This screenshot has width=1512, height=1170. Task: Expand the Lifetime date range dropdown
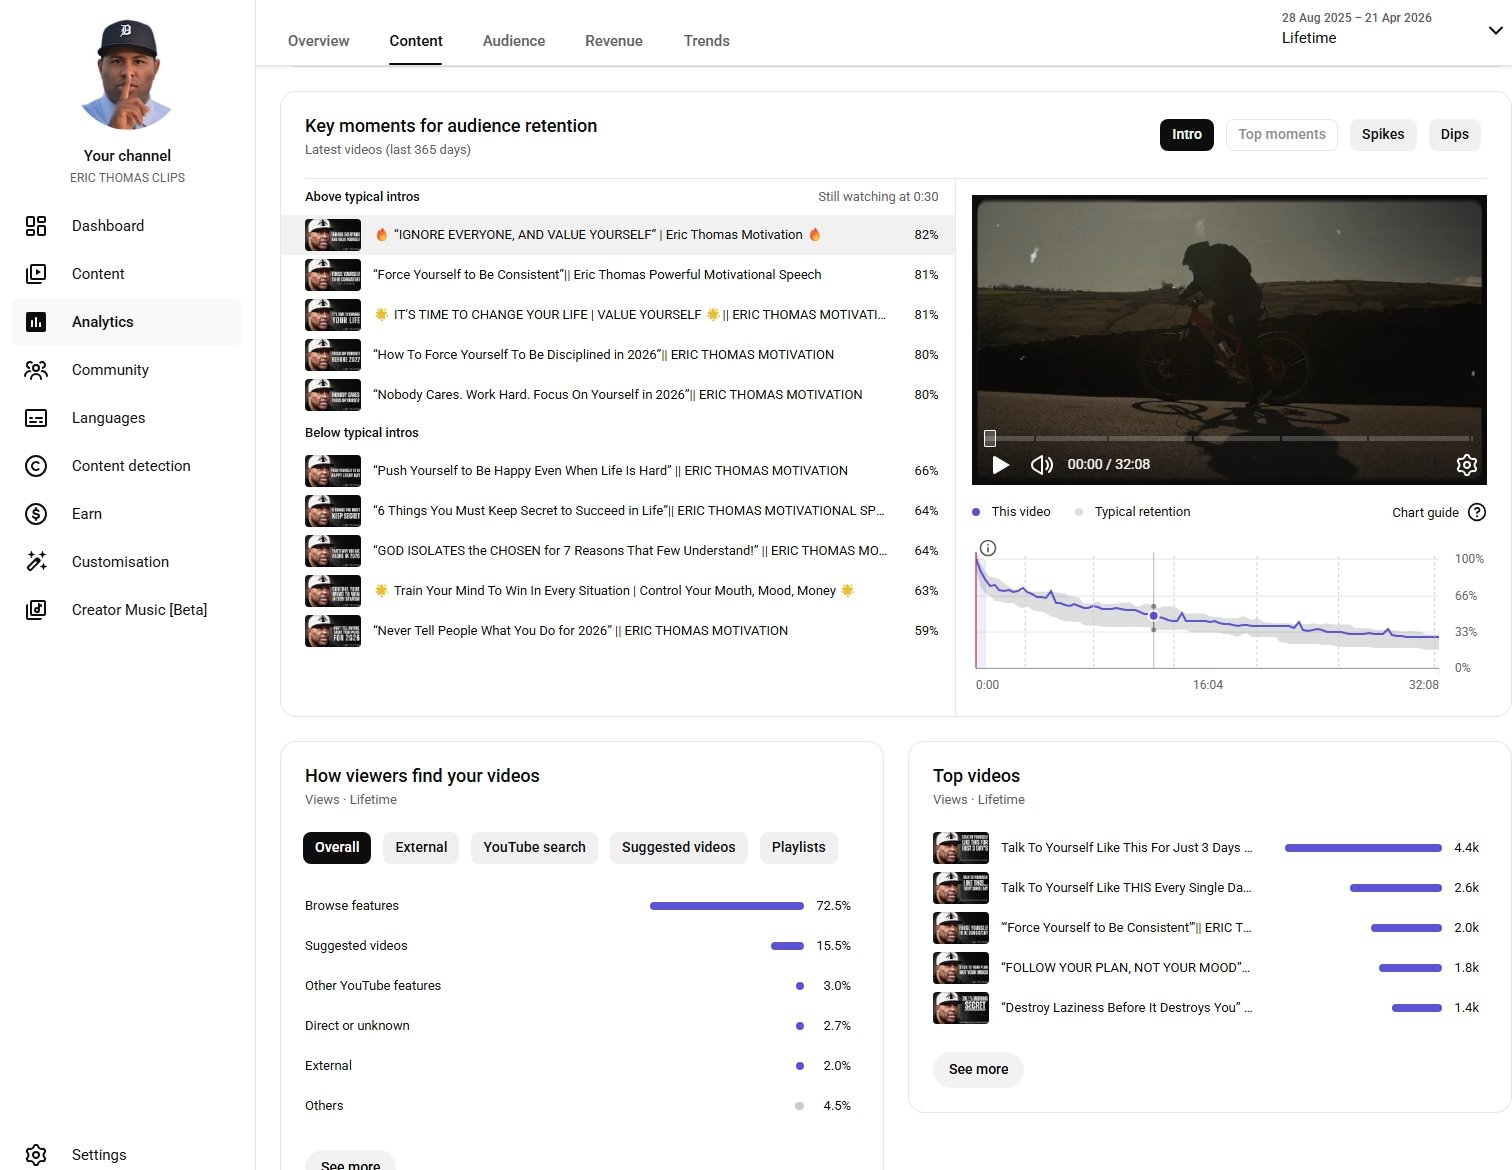[x=1494, y=30]
